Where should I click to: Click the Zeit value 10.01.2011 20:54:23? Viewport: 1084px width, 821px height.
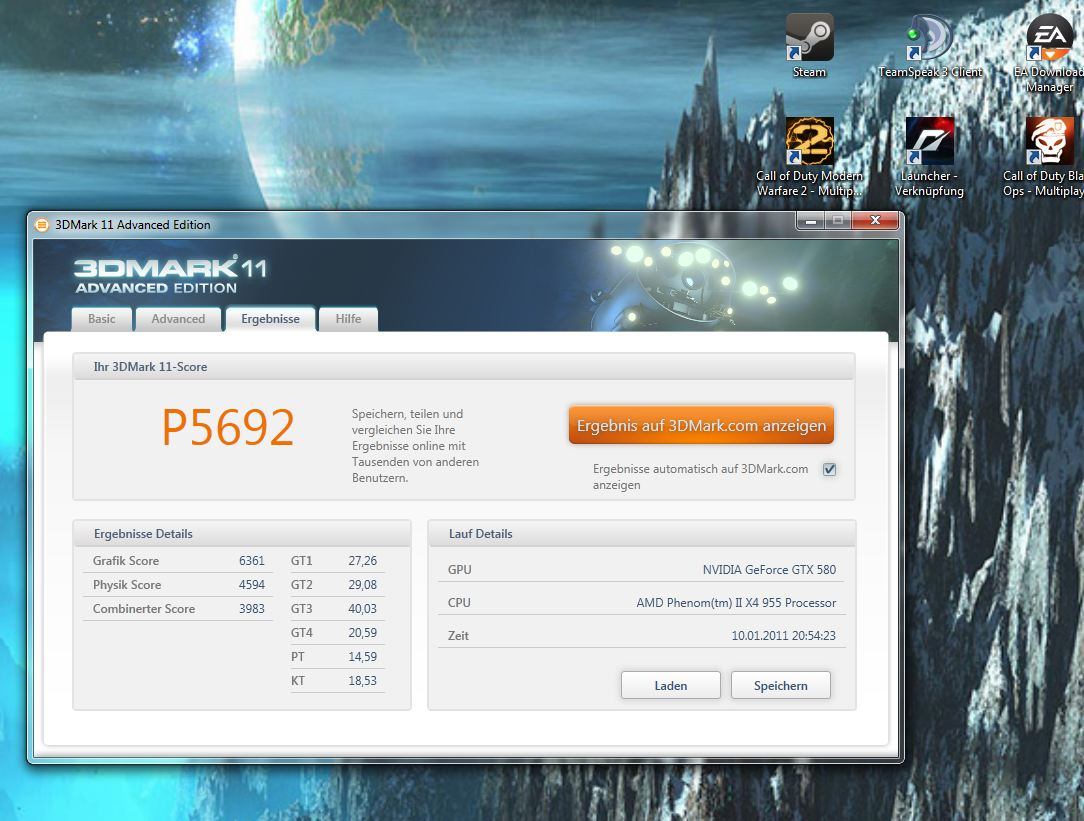click(783, 636)
